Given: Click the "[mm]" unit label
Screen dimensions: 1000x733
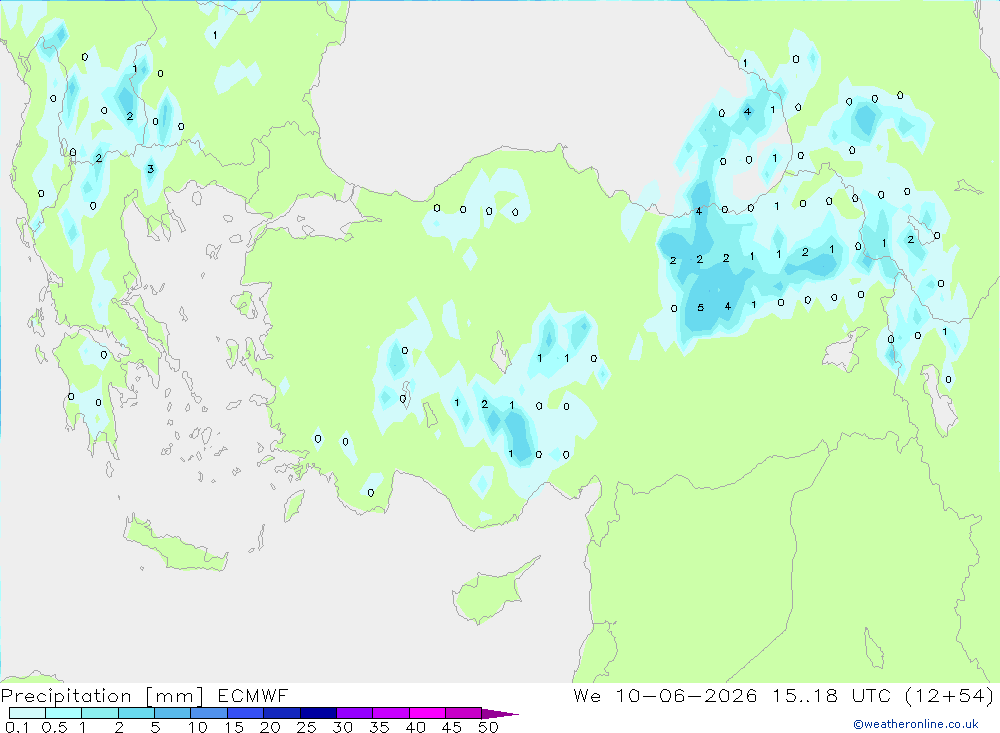Looking at the screenshot, I should [174, 696].
